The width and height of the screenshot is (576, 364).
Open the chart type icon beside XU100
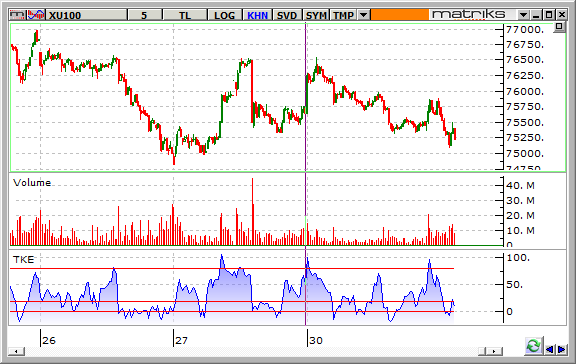coord(36,15)
